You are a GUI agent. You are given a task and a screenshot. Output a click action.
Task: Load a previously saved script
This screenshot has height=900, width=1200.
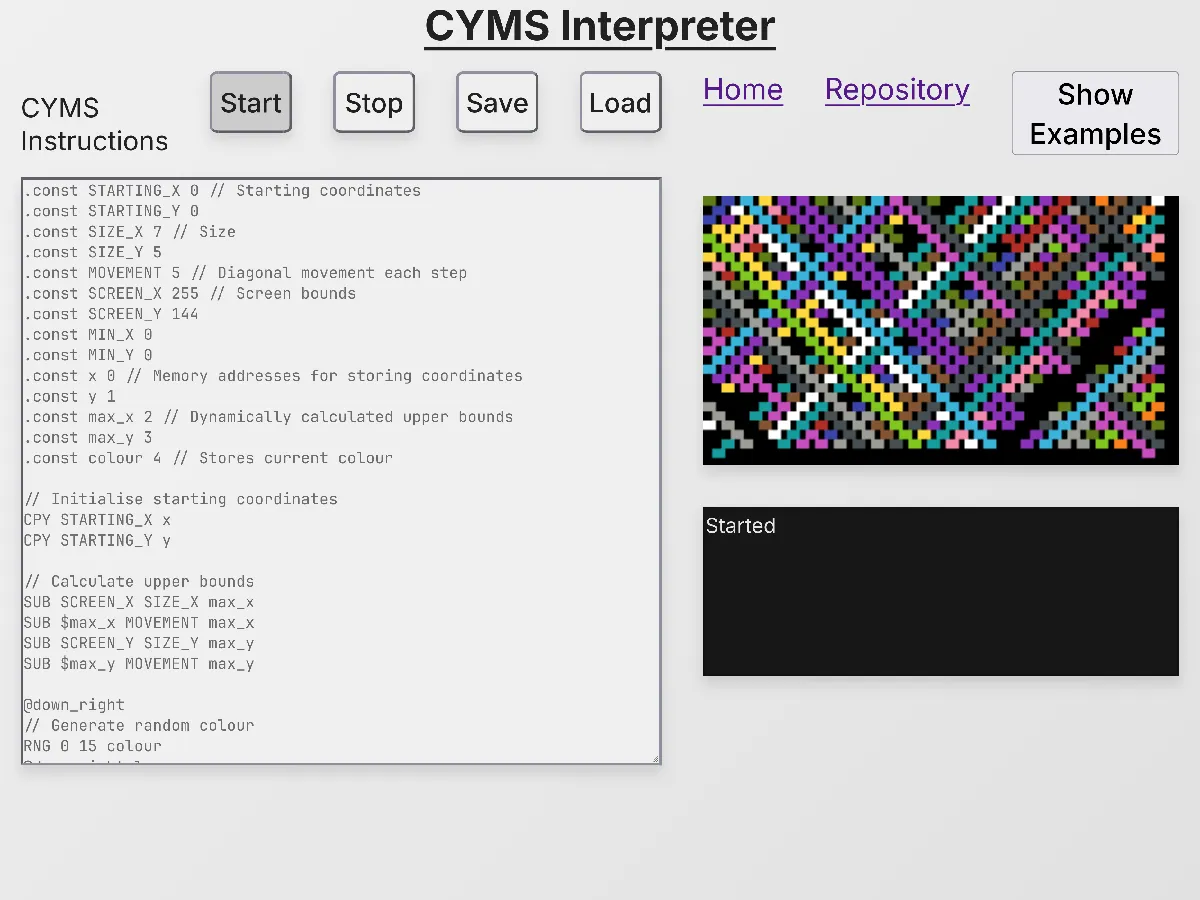[620, 102]
